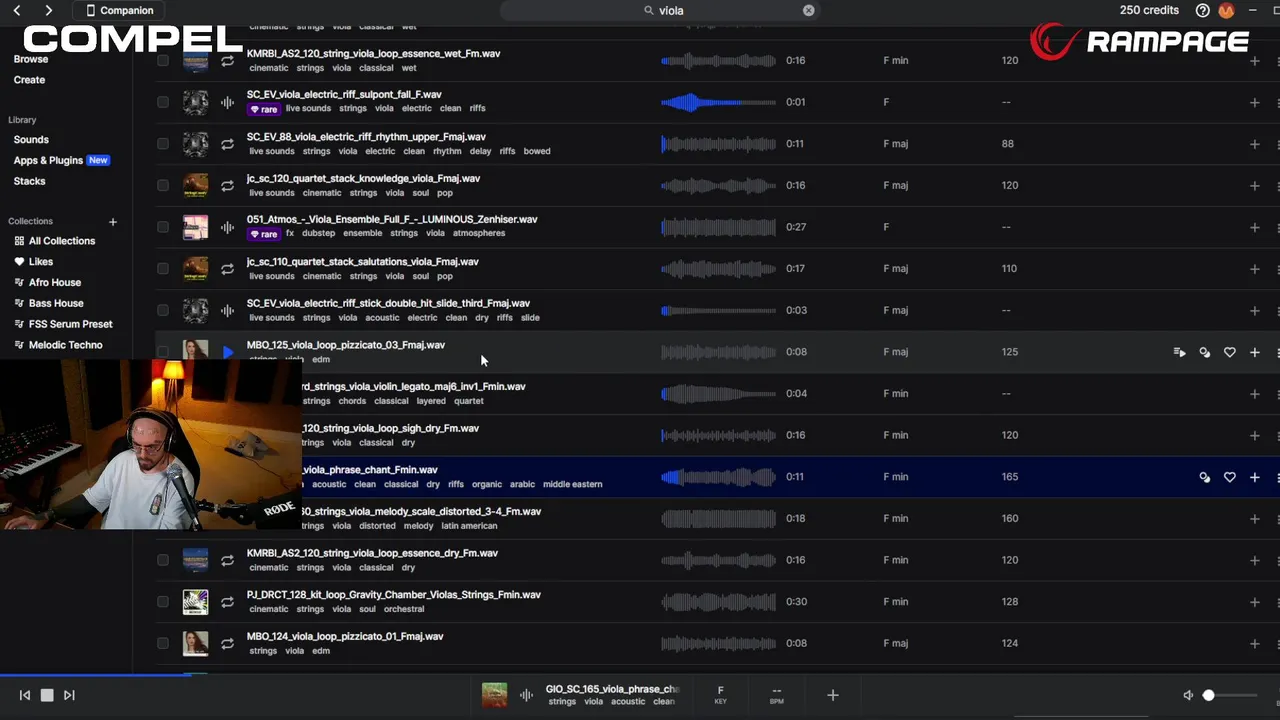Open the help question mark icon
The image size is (1280, 720).
[x=1202, y=10]
